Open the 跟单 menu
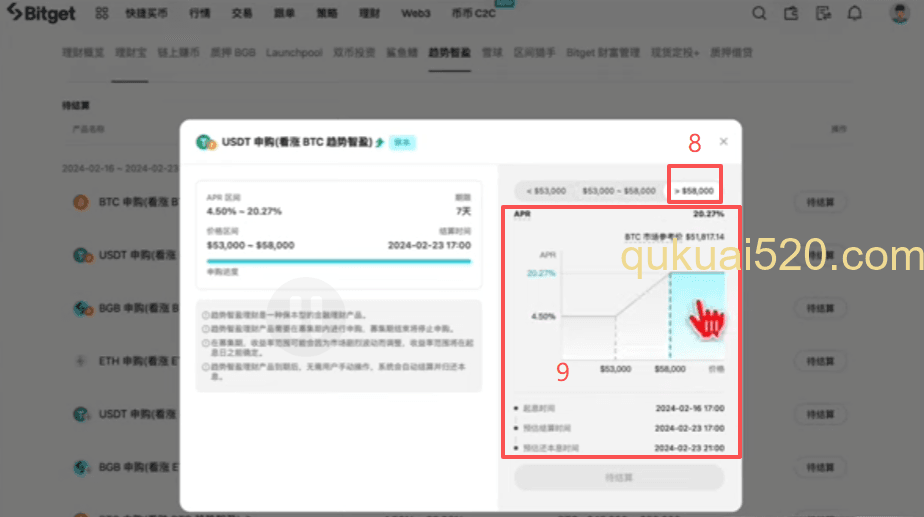Image resolution: width=924 pixels, height=517 pixels. 284,13
